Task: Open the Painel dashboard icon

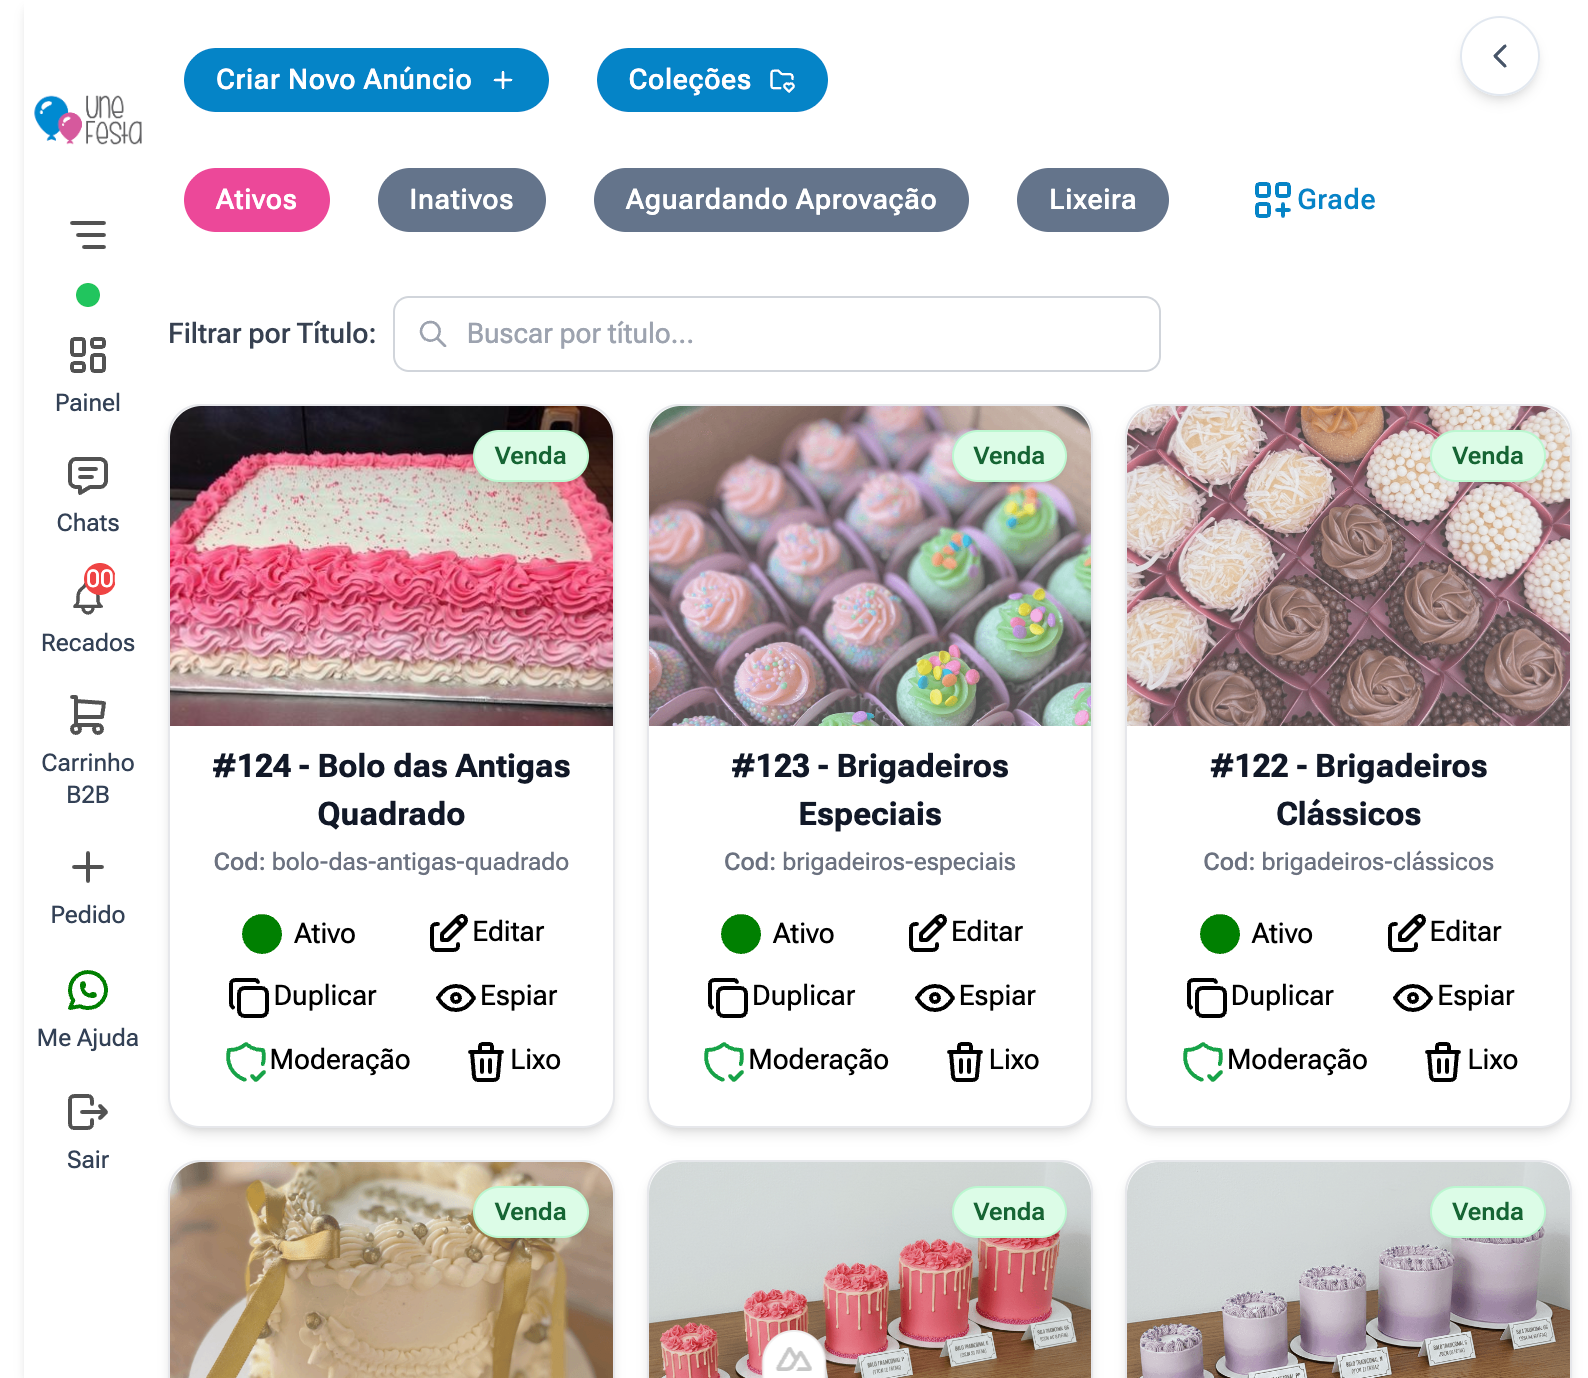Action: click(88, 356)
